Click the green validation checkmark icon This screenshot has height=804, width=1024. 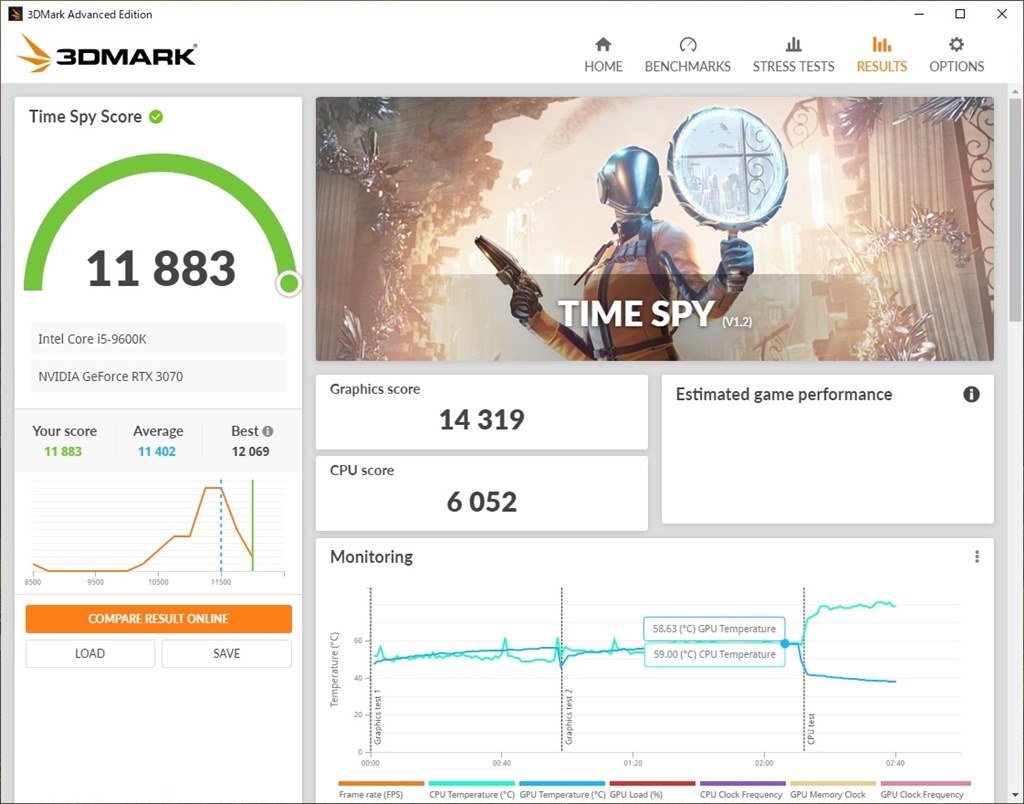156,117
